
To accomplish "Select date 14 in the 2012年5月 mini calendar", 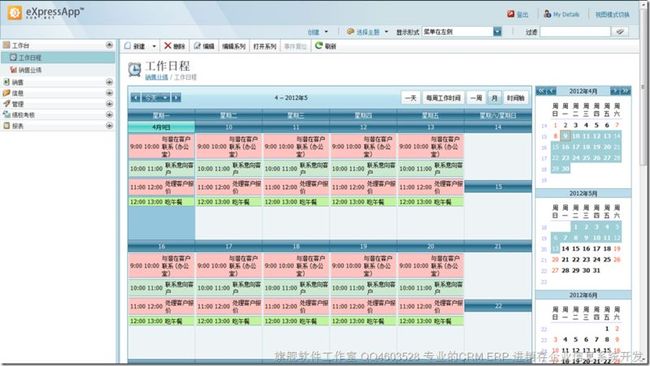I will point(565,249).
